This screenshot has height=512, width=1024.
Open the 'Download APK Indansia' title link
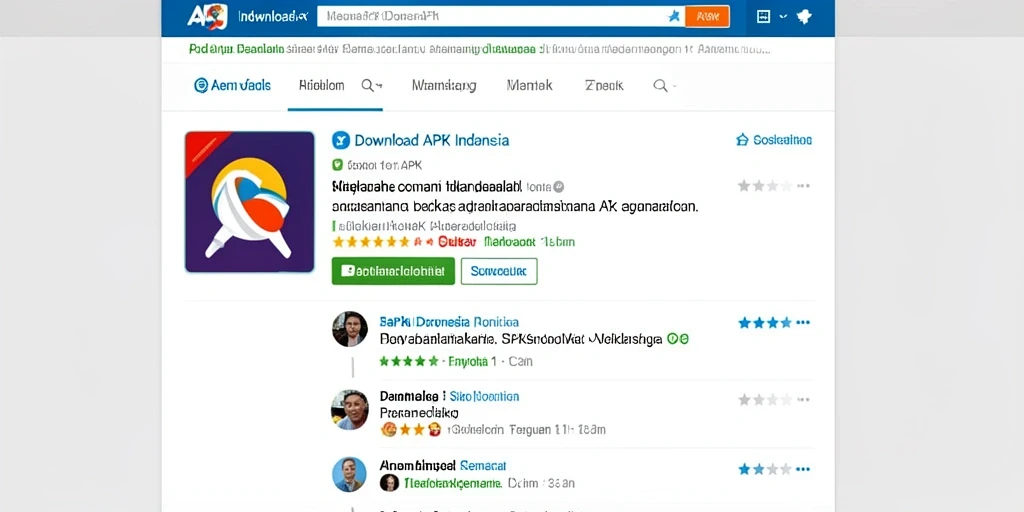(x=432, y=140)
